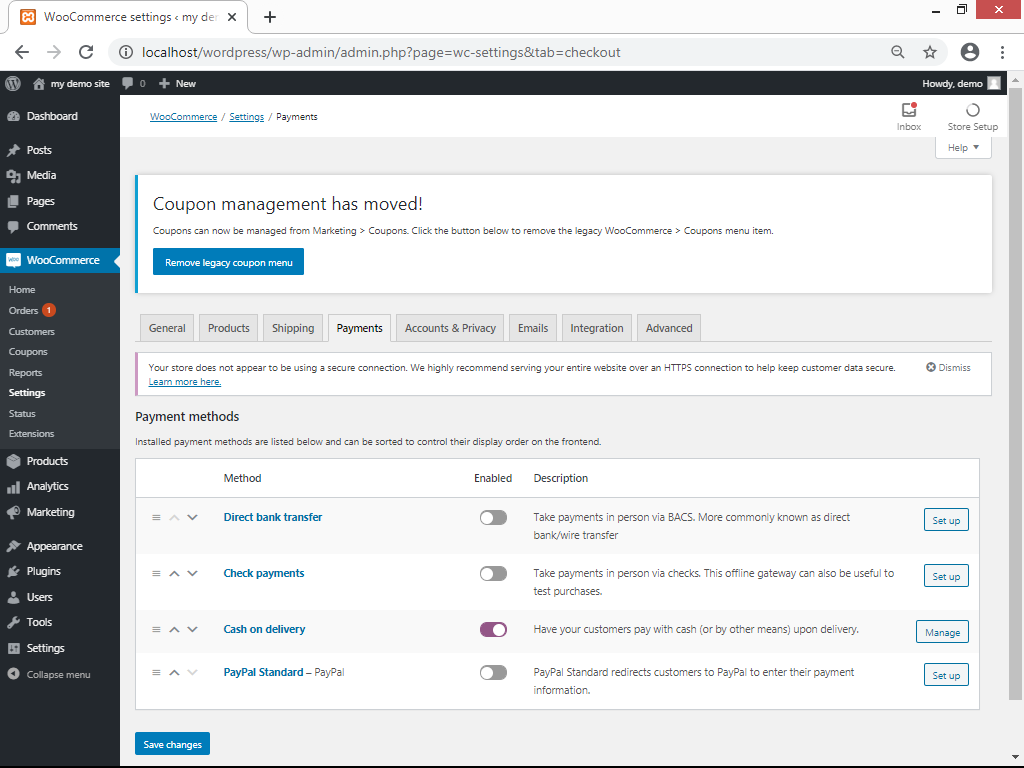Click the drag handle for Direct bank transfer
Screen dimensions: 1024x768
click(x=156, y=517)
